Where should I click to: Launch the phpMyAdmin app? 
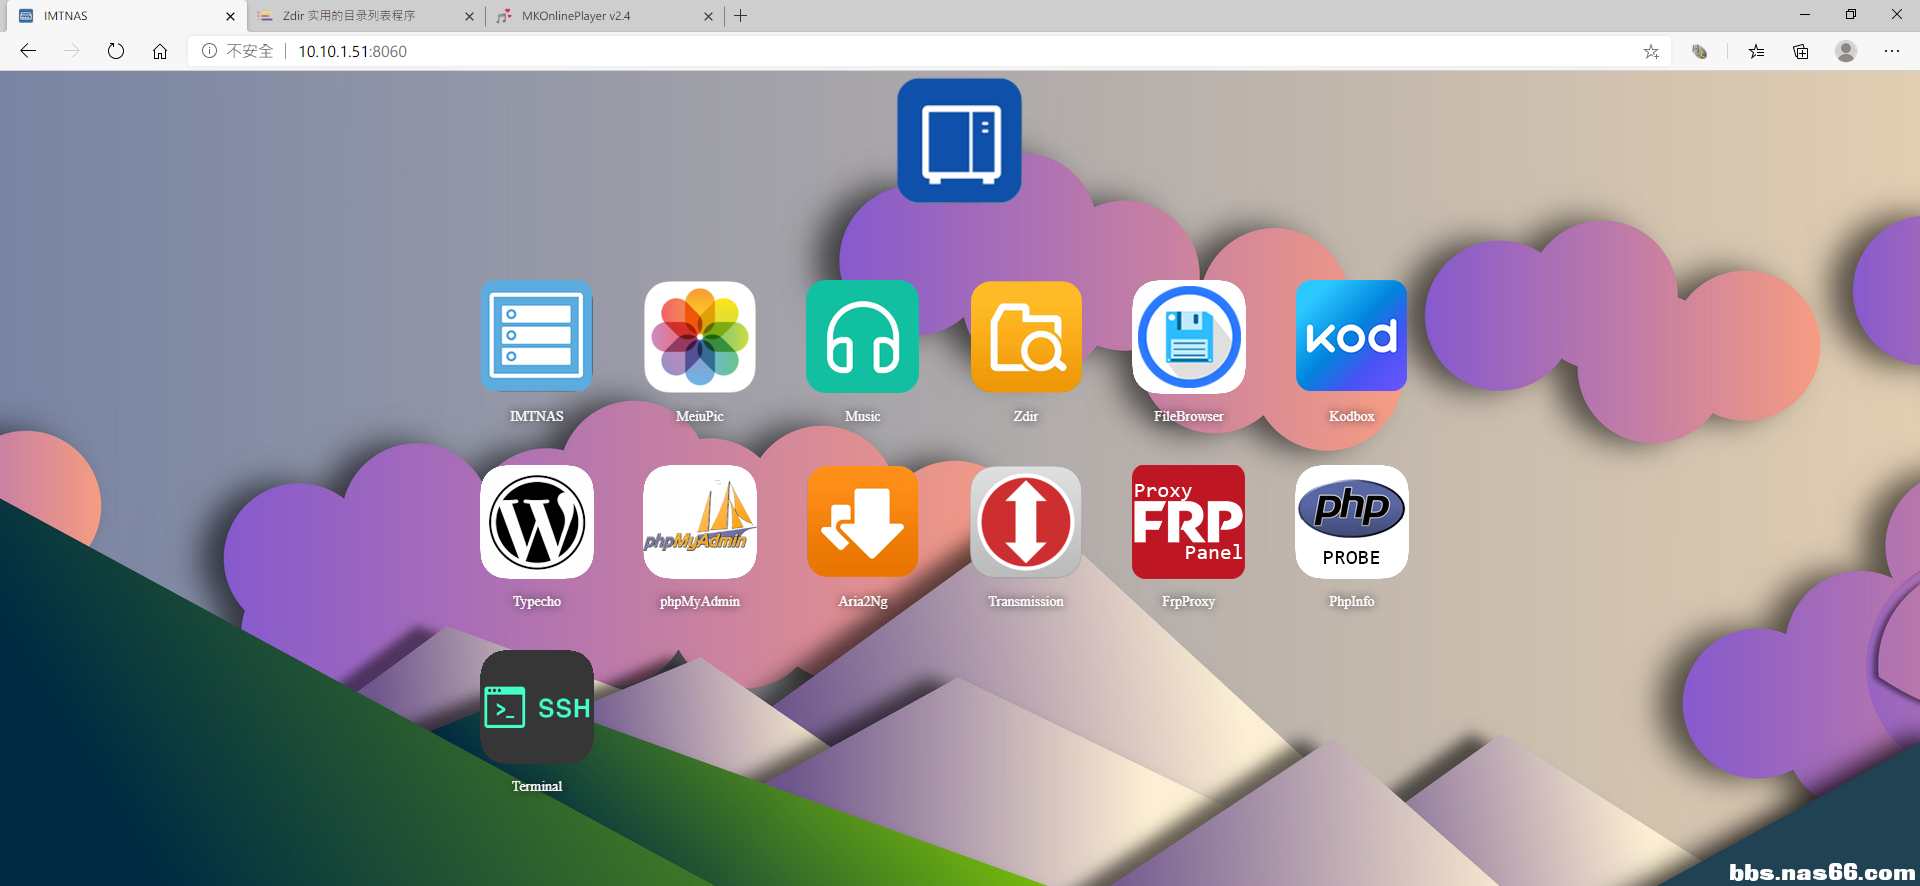click(x=700, y=522)
